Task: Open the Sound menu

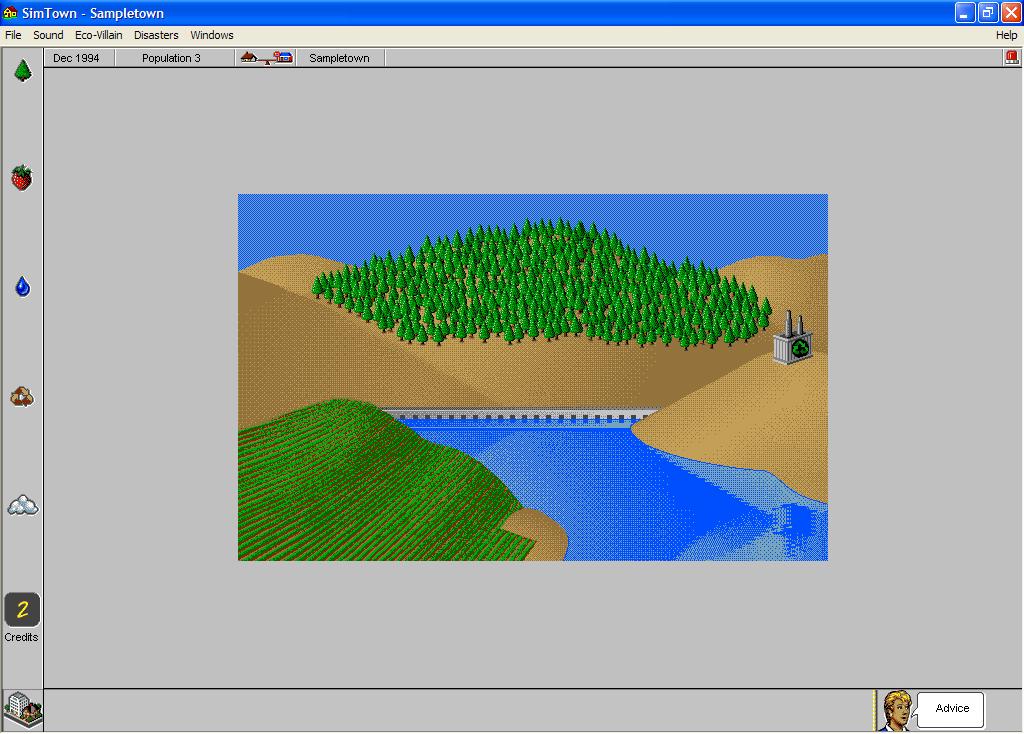Action: coord(48,35)
